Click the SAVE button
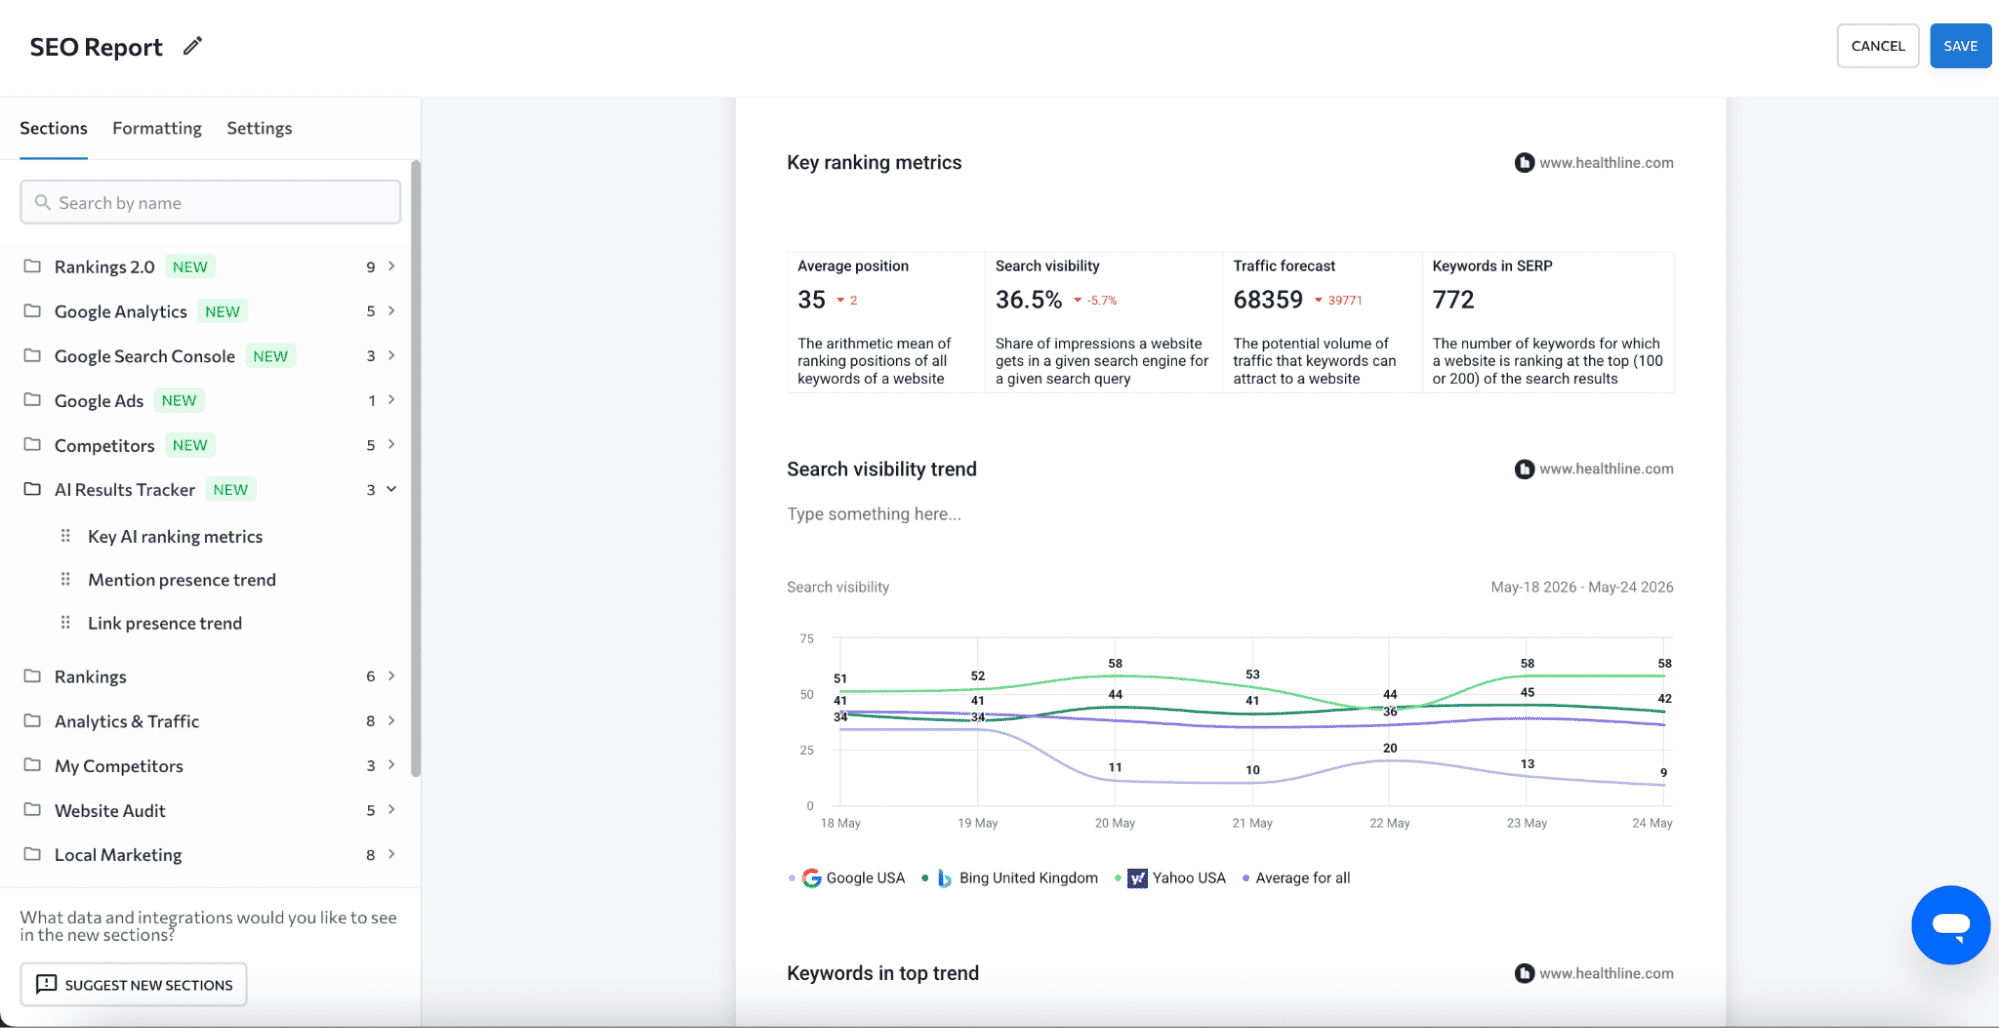The image size is (1999, 1028). 1960,46
